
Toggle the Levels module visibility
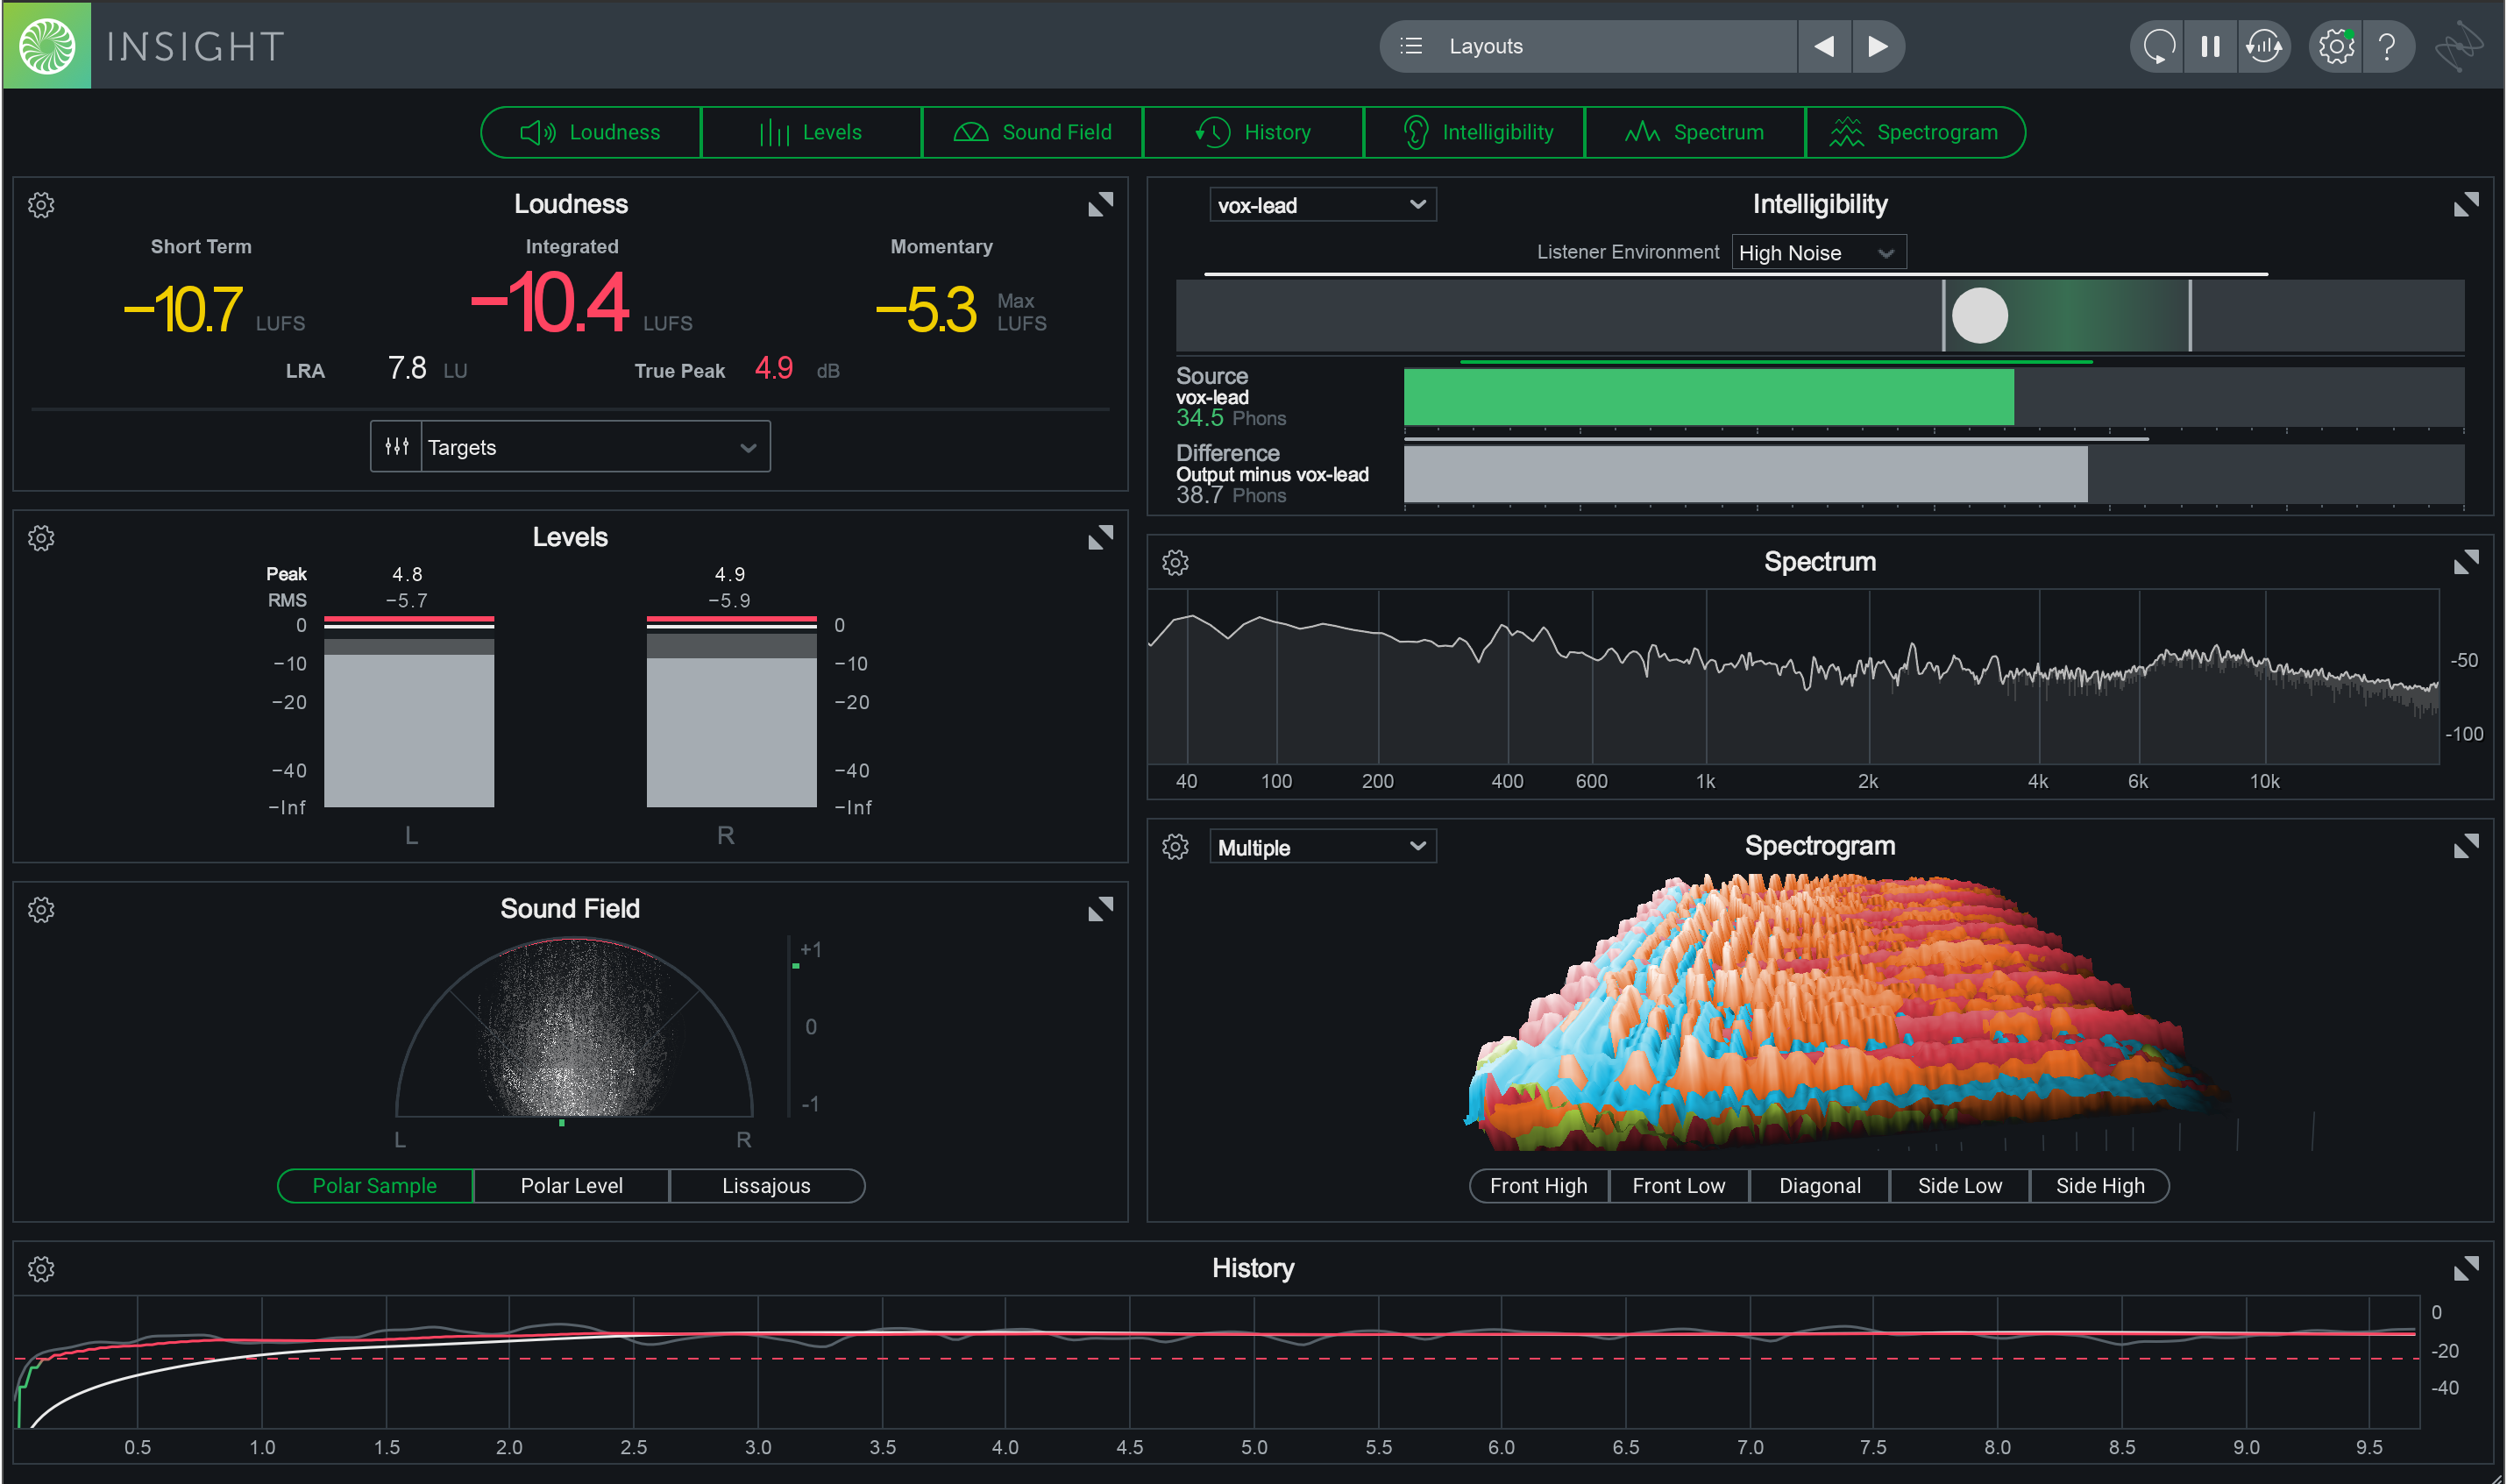(x=811, y=132)
